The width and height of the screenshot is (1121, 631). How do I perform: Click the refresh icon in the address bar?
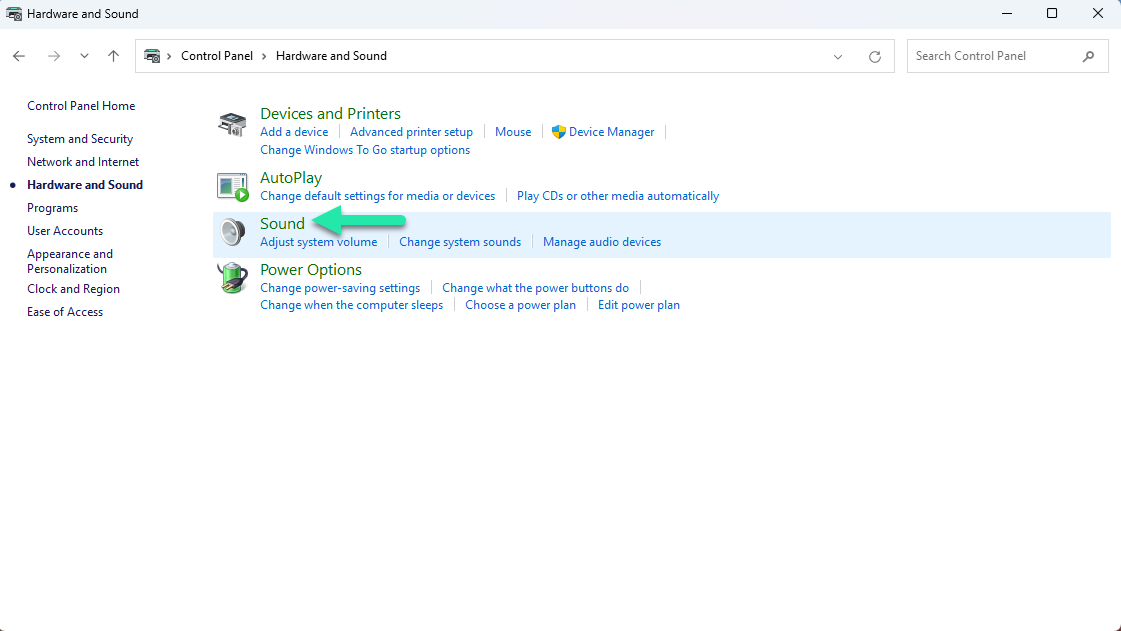(873, 56)
